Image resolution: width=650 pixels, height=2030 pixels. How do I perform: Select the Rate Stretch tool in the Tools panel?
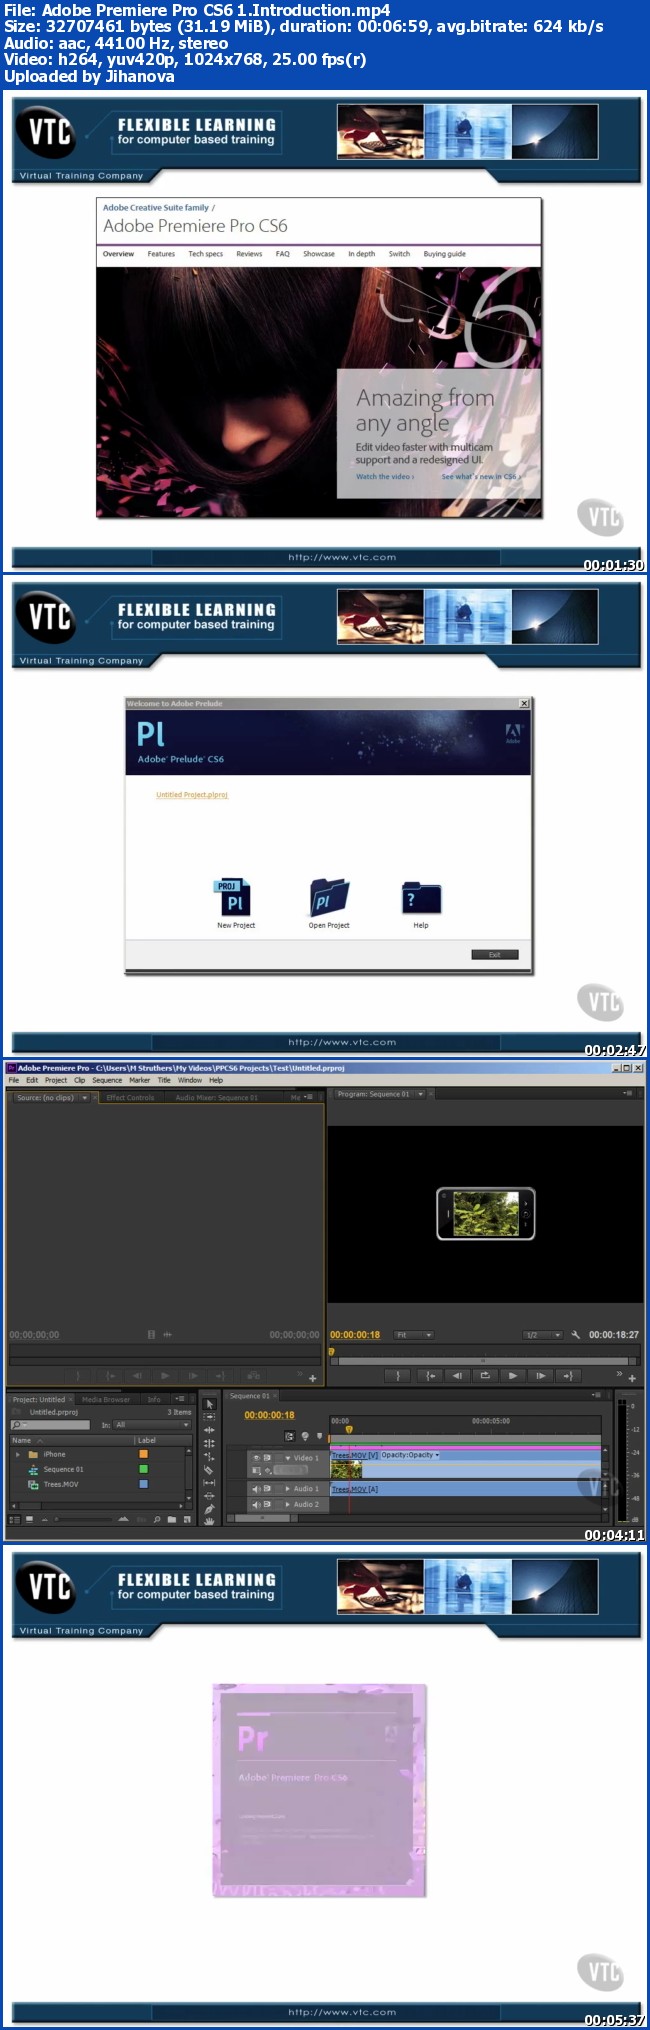[209, 1456]
